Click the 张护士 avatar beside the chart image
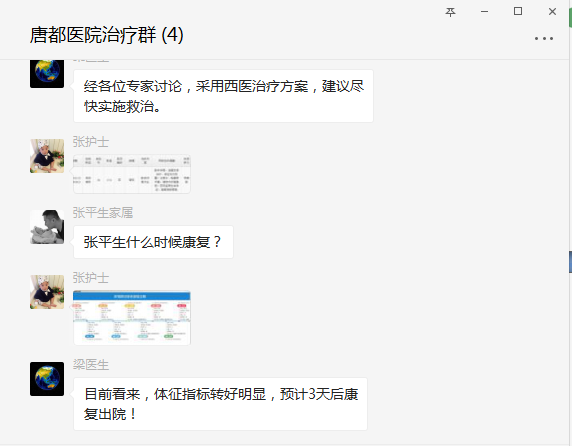572x446 pixels. coord(47,292)
